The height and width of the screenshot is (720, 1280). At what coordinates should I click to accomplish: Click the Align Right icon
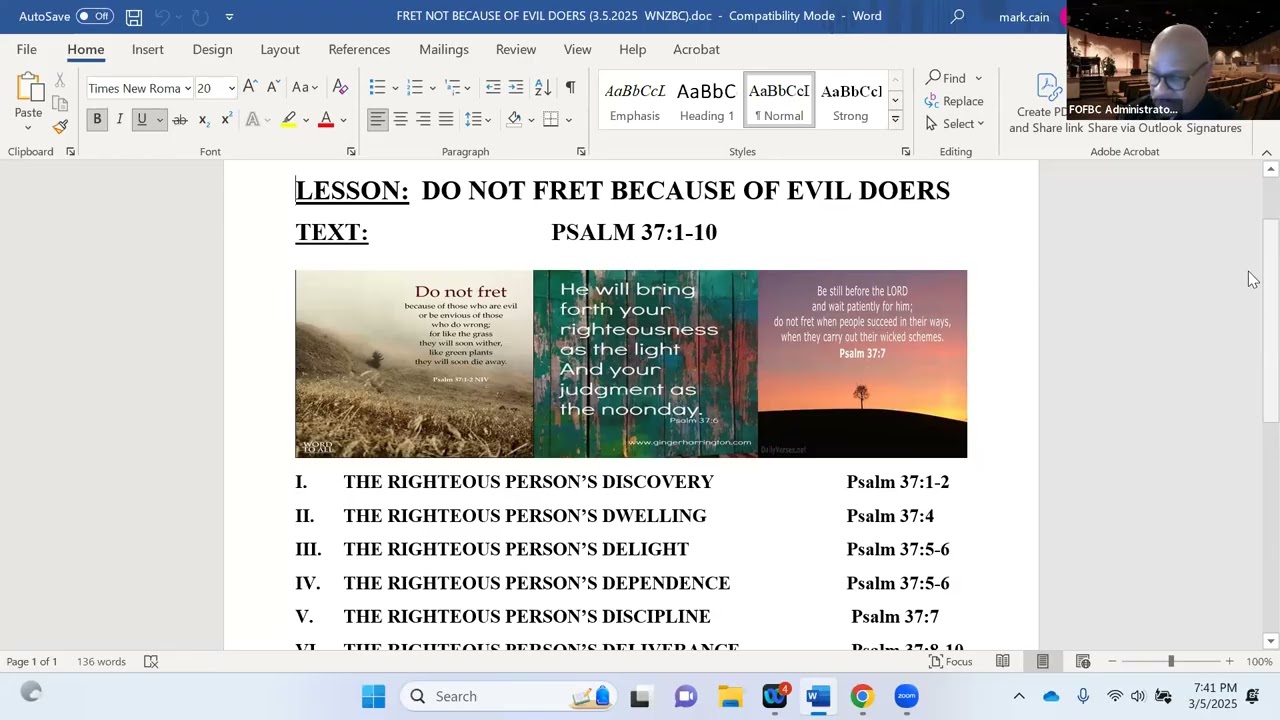pyautogui.click(x=423, y=119)
